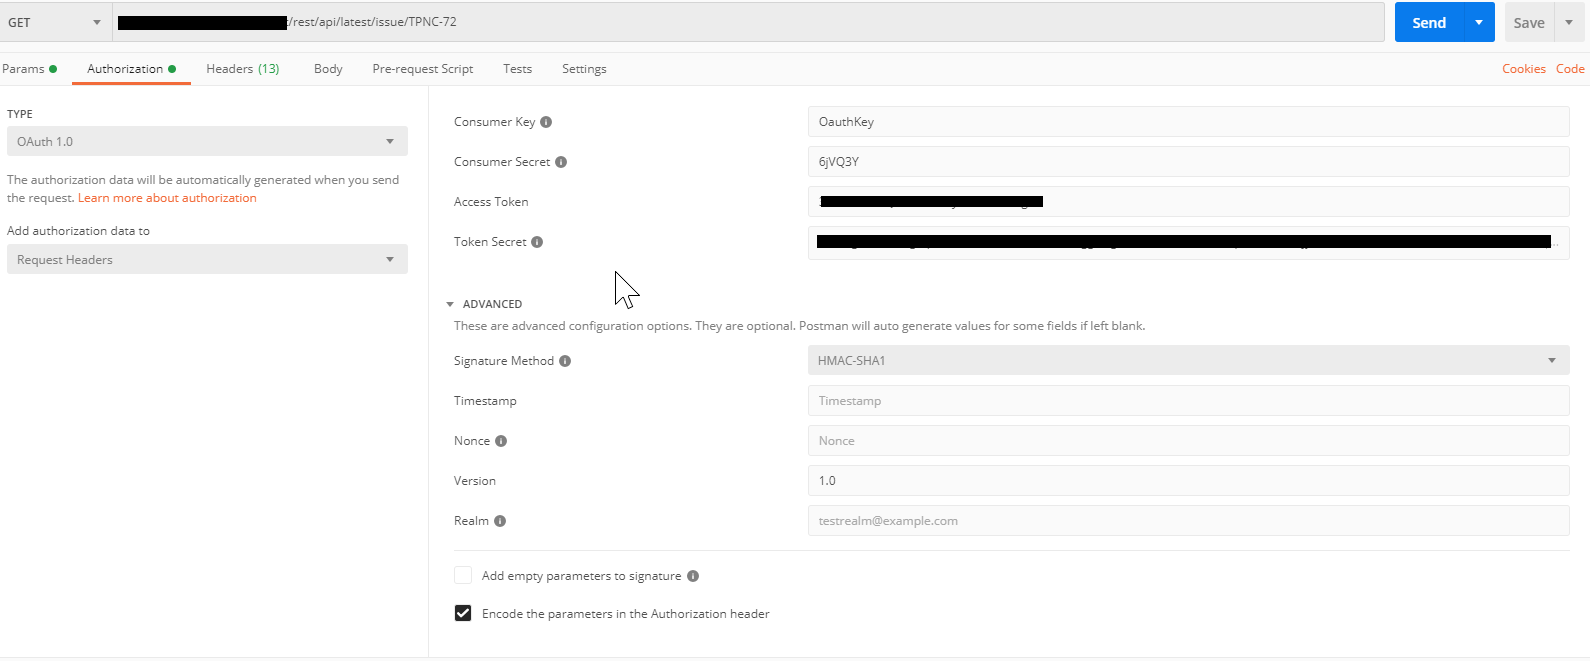Open the Save button dropdown arrow
Image resolution: width=1590 pixels, height=661 pixels.
click(x=1569, y=22)
